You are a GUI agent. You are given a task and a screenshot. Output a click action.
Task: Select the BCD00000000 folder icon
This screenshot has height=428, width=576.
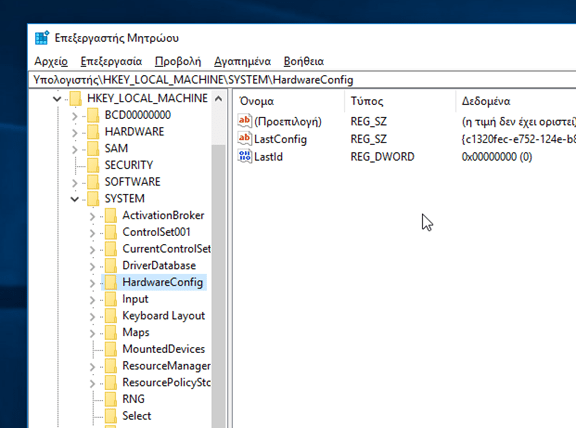[93, 115]
